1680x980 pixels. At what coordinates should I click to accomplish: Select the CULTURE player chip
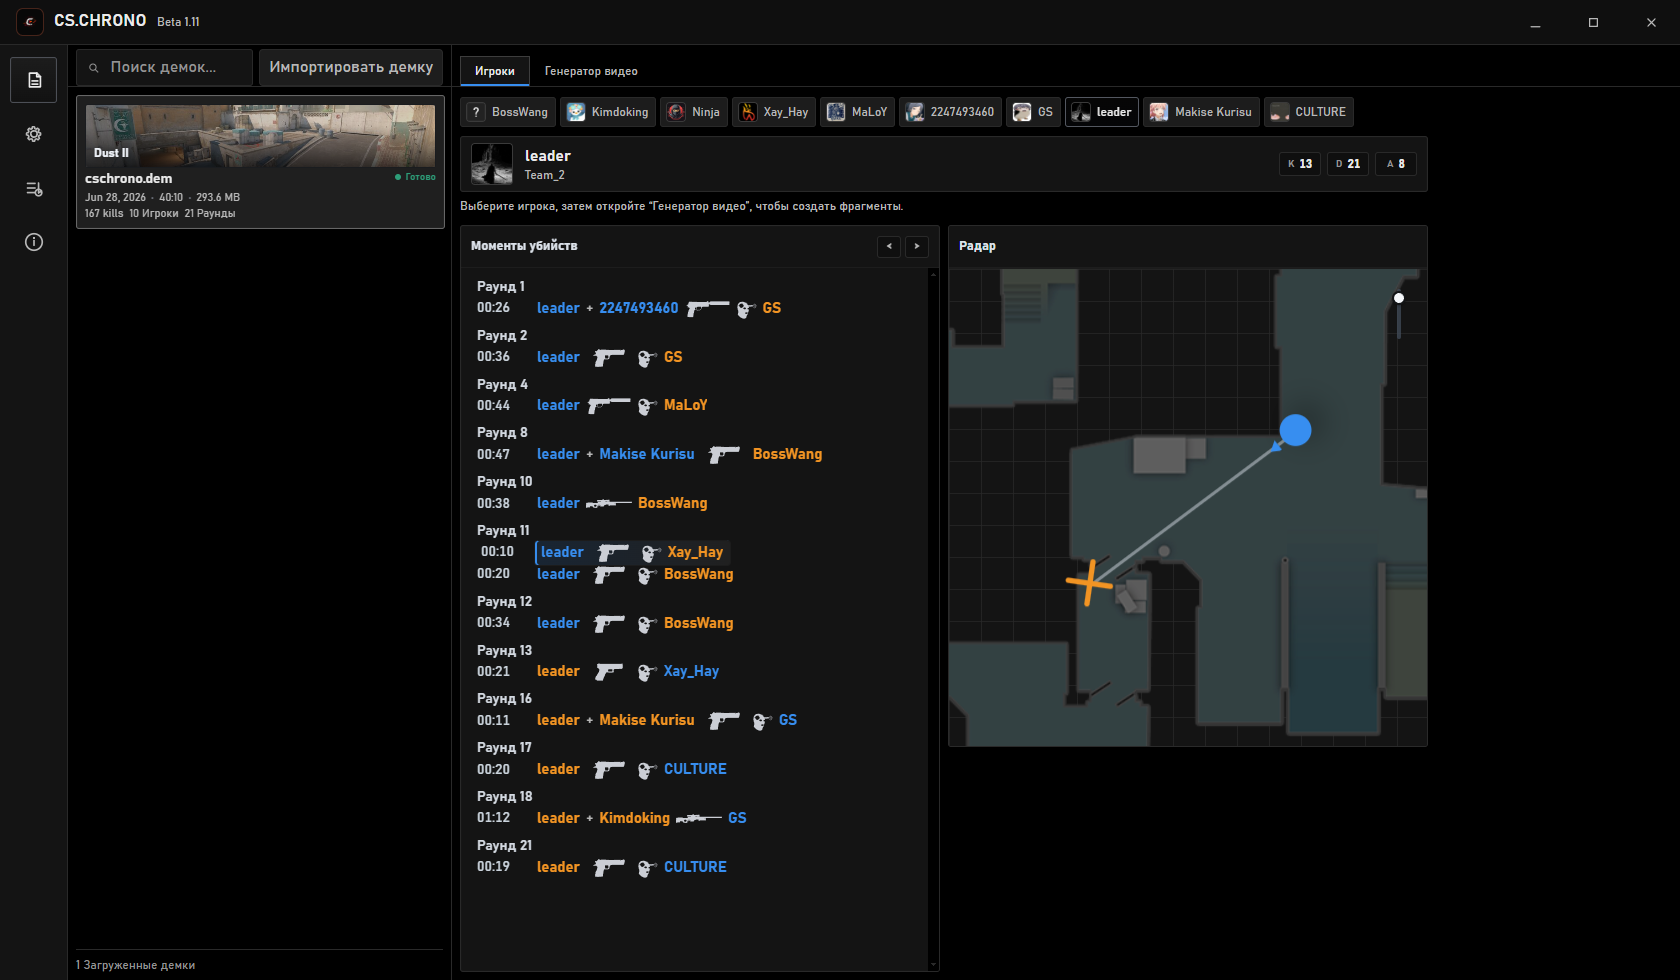click(1309, 112)
